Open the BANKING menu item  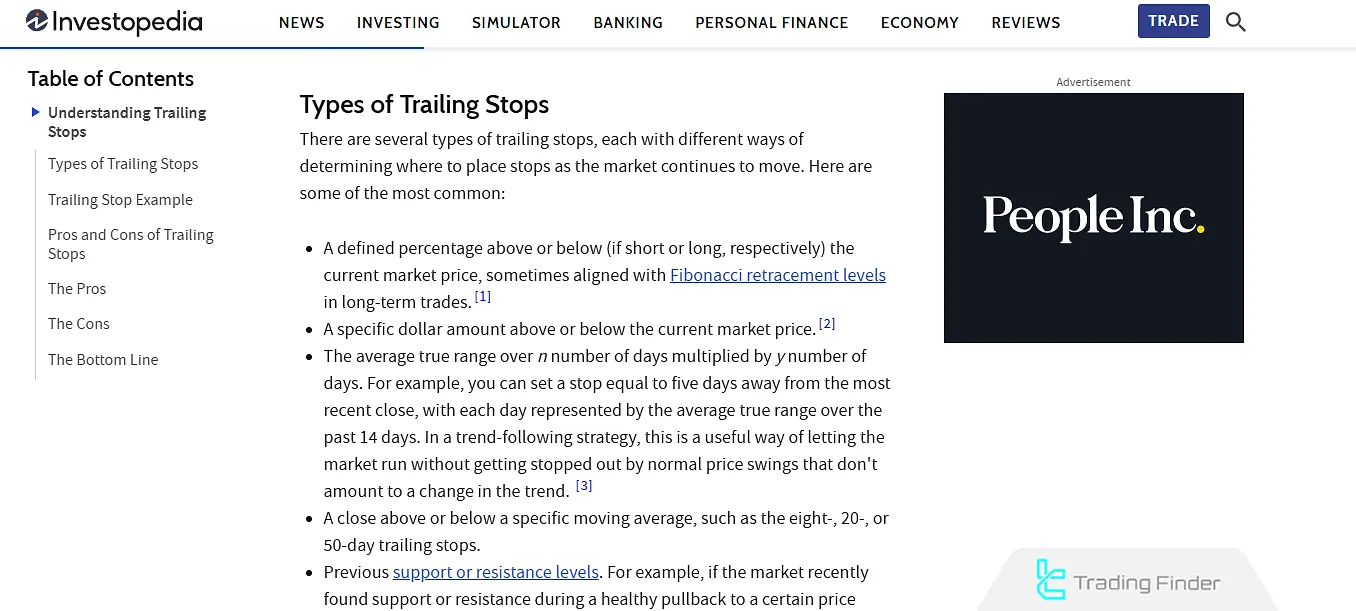click(628, 22)
